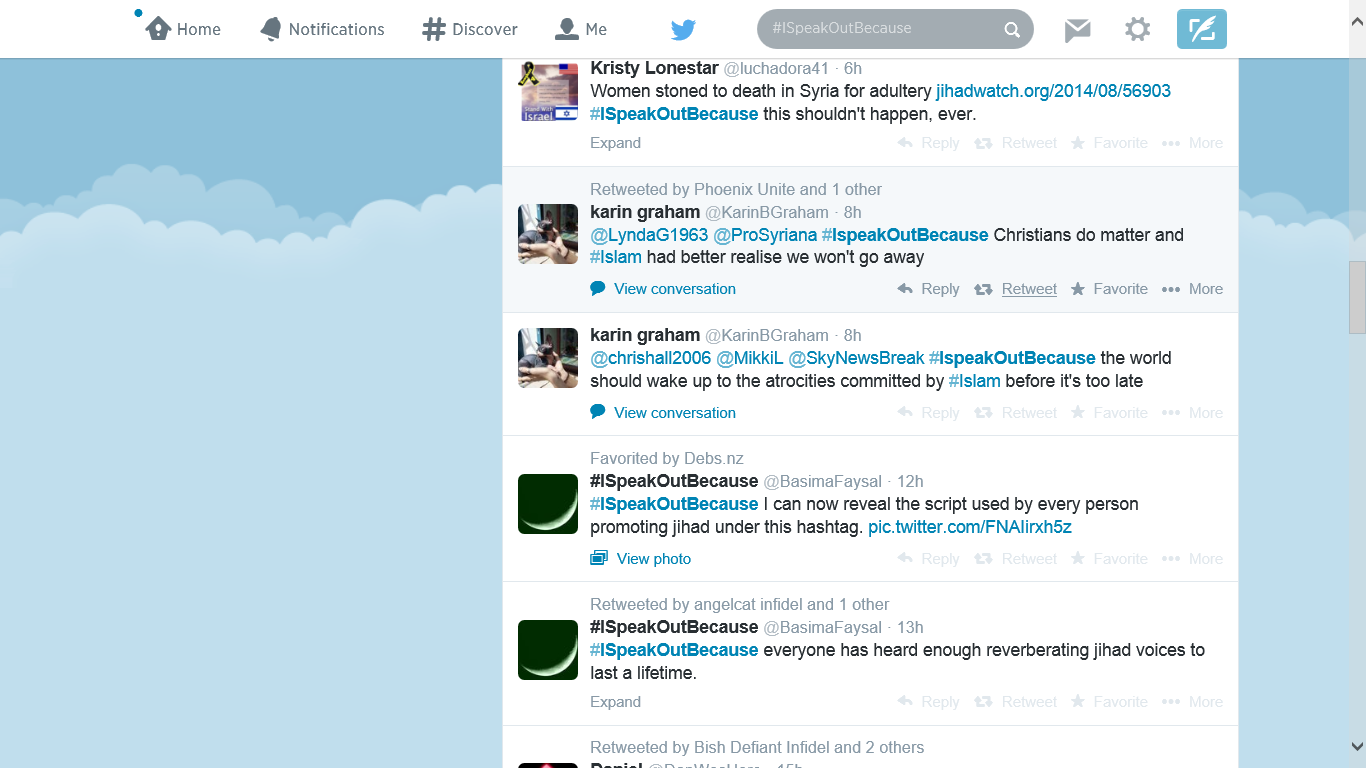Open 'Favorited by Debs.nz' link
The image size is (1366, 768).
click(667, 459)
